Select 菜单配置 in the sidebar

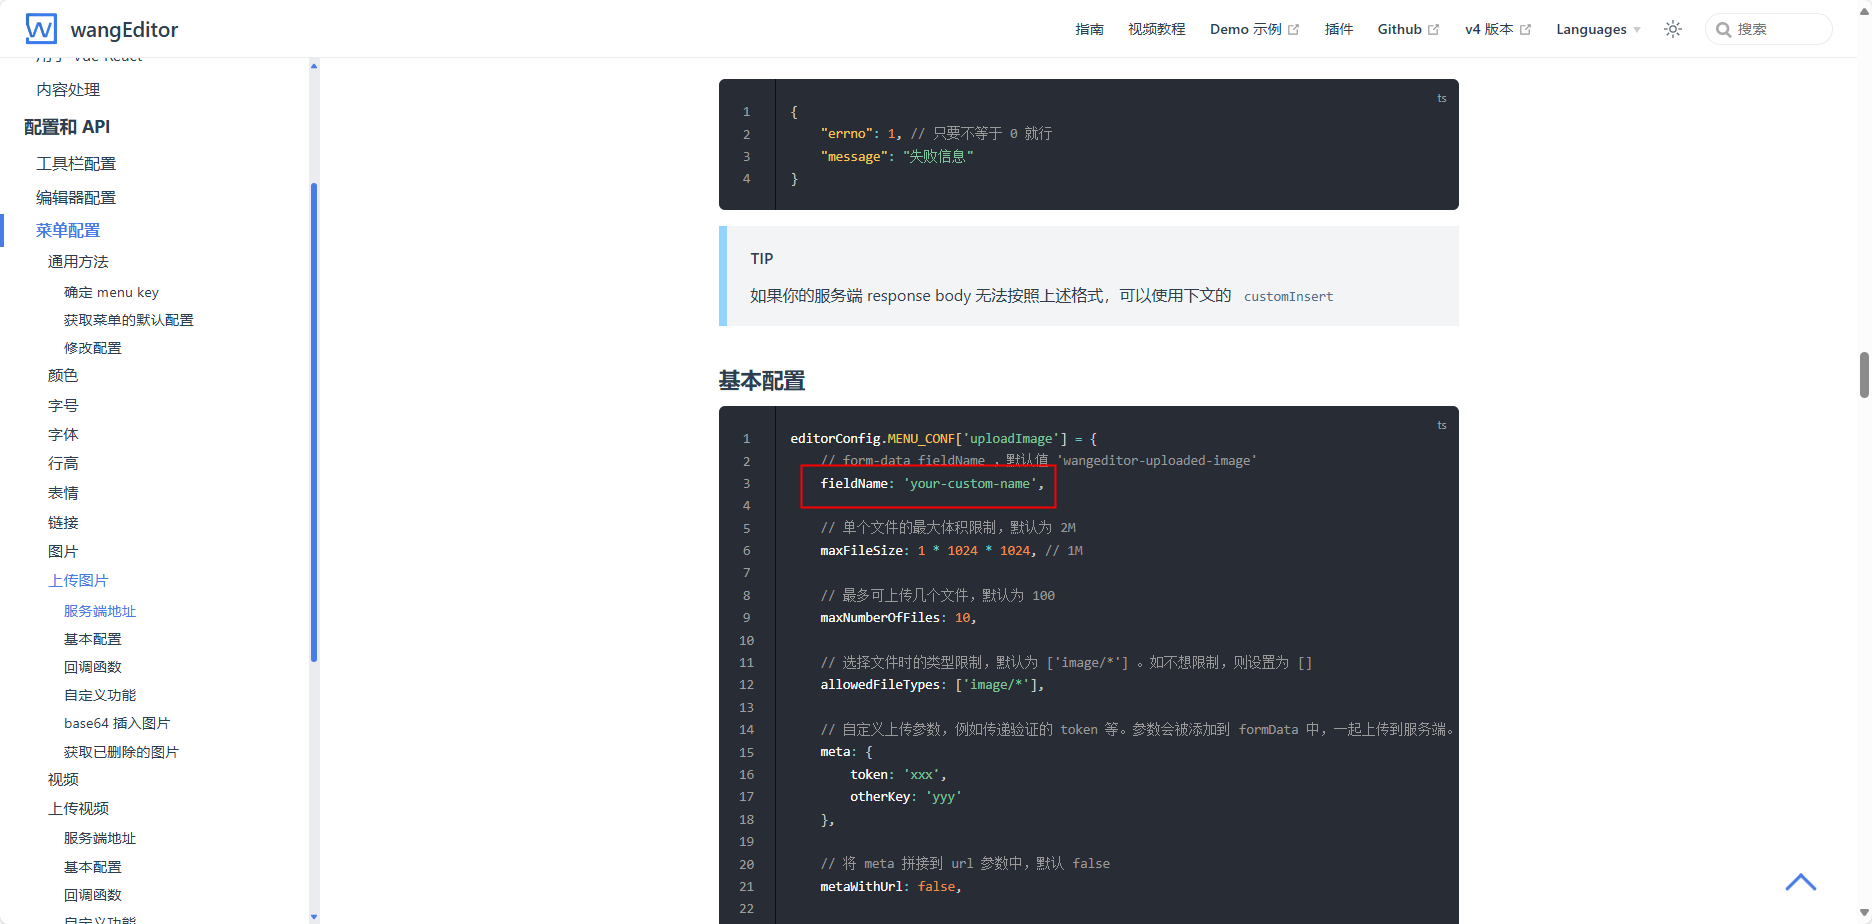pos(66,230)
